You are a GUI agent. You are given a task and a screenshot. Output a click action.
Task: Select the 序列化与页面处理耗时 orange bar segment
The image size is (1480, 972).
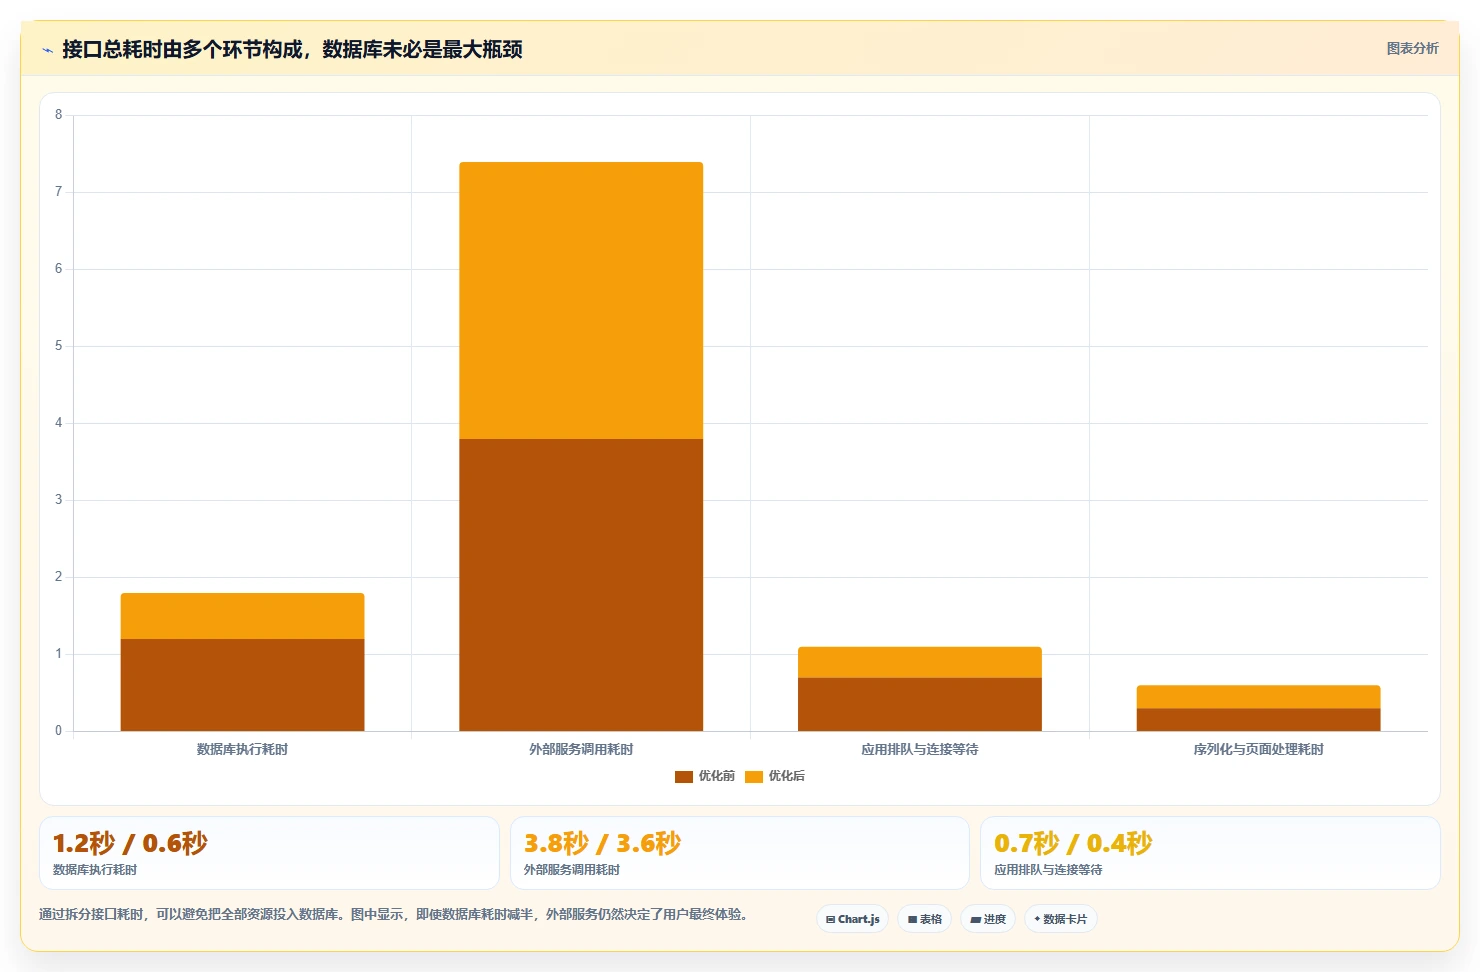[1258, 697]
